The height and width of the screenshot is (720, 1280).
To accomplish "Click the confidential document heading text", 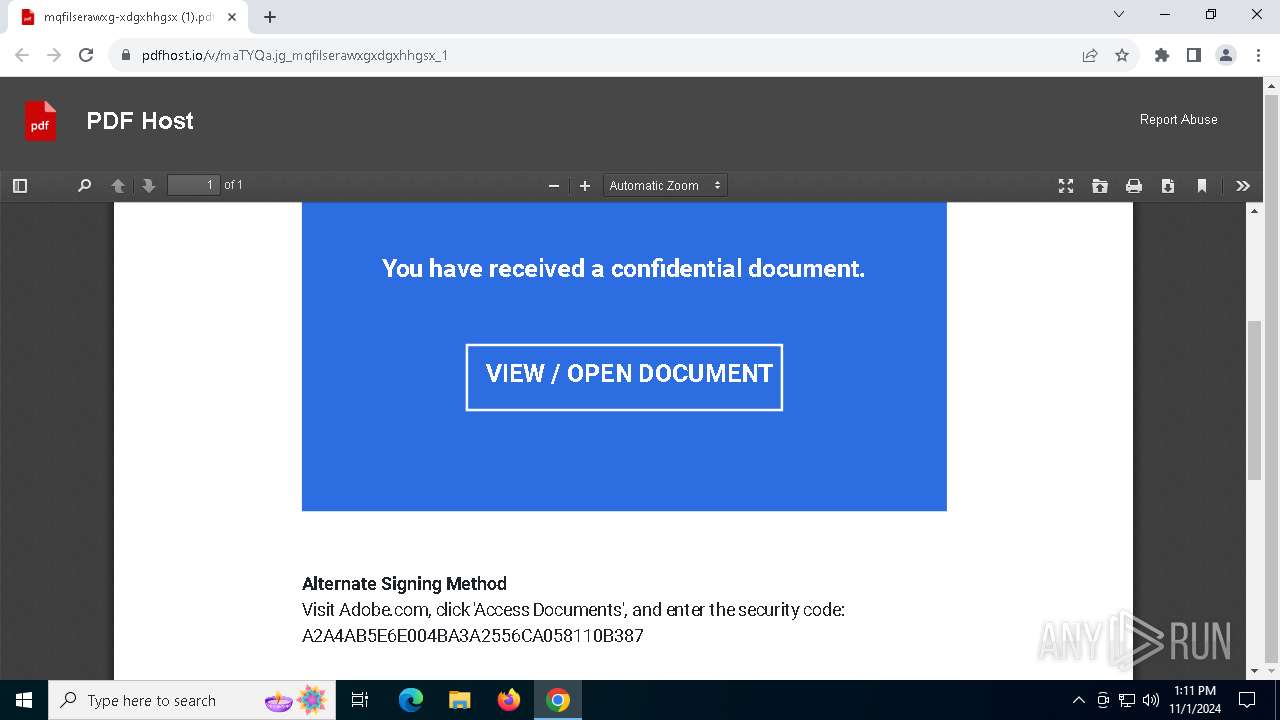I will 623,268.
